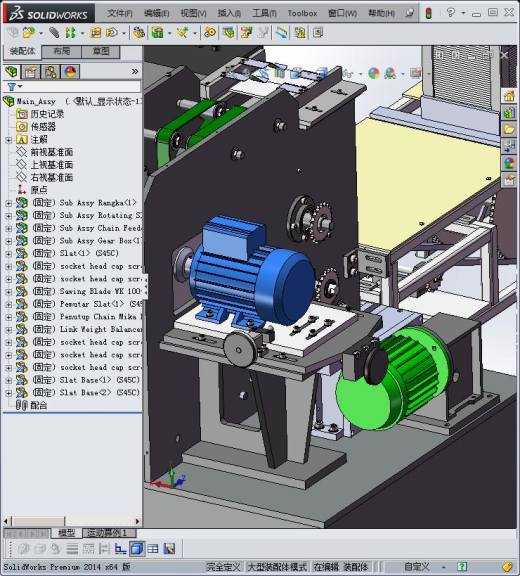Open the Toolbox menu
This screenshot has height=576, width=520.
tap(302, 13)
